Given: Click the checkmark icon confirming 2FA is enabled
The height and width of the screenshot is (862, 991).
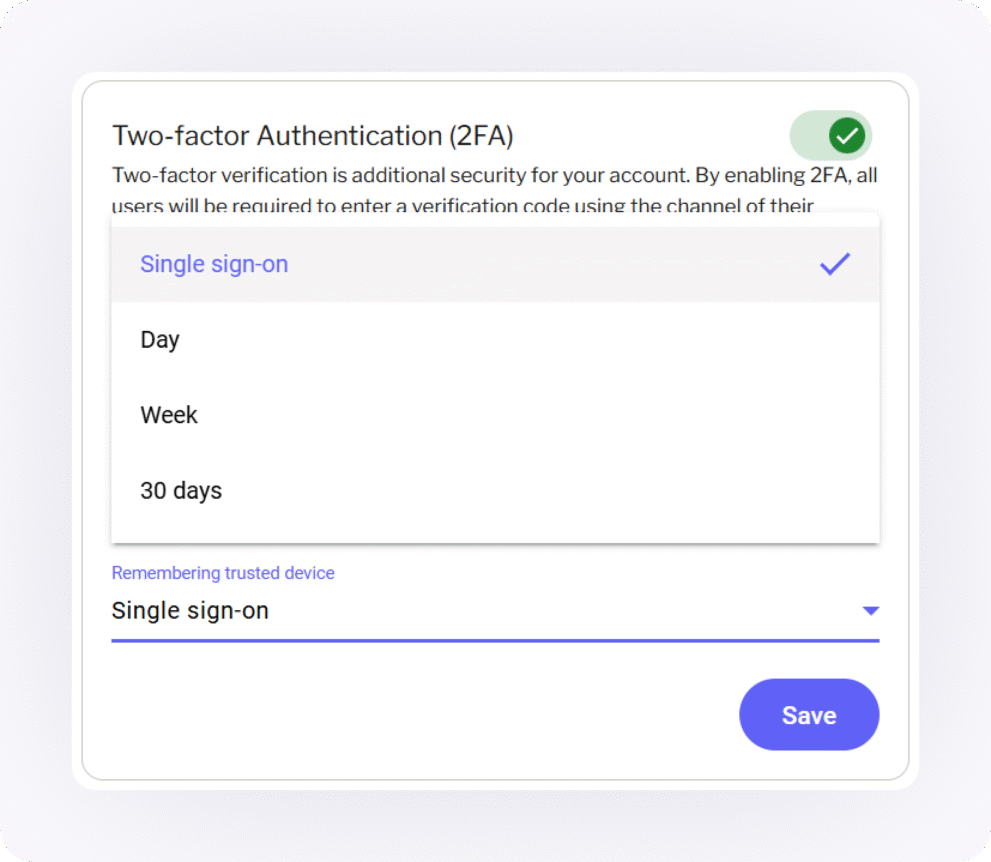Looking at the screenshot, I should 847,135.
